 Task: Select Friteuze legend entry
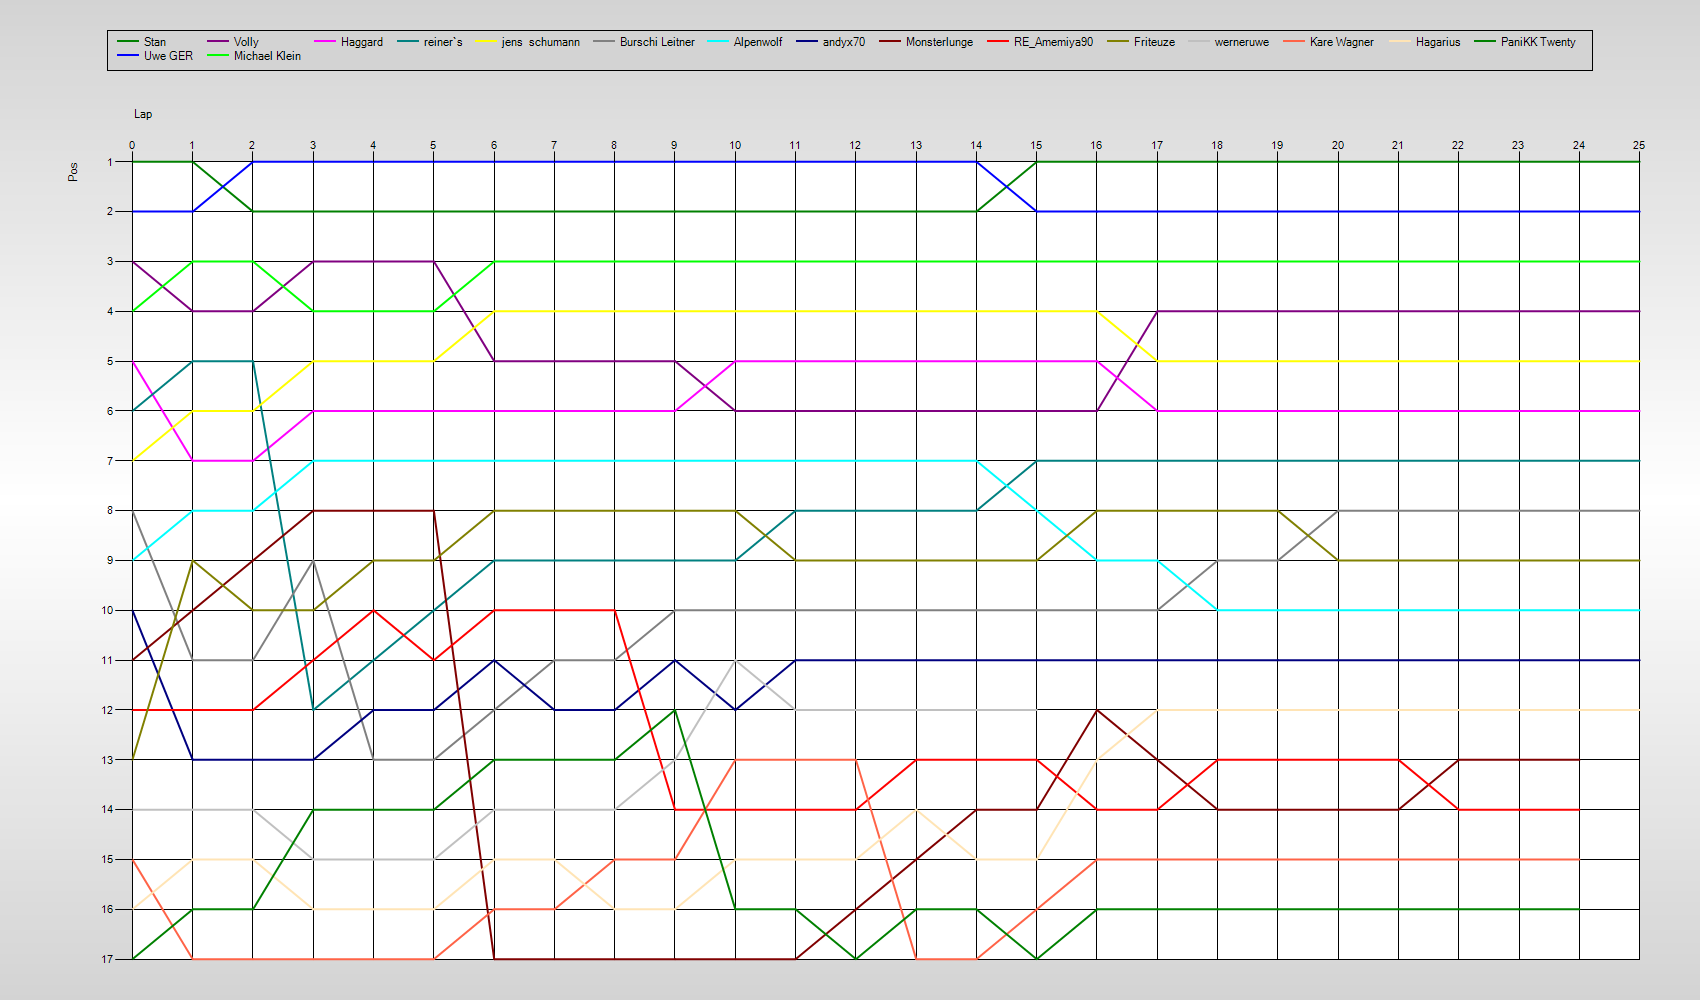coord(1154,42)
